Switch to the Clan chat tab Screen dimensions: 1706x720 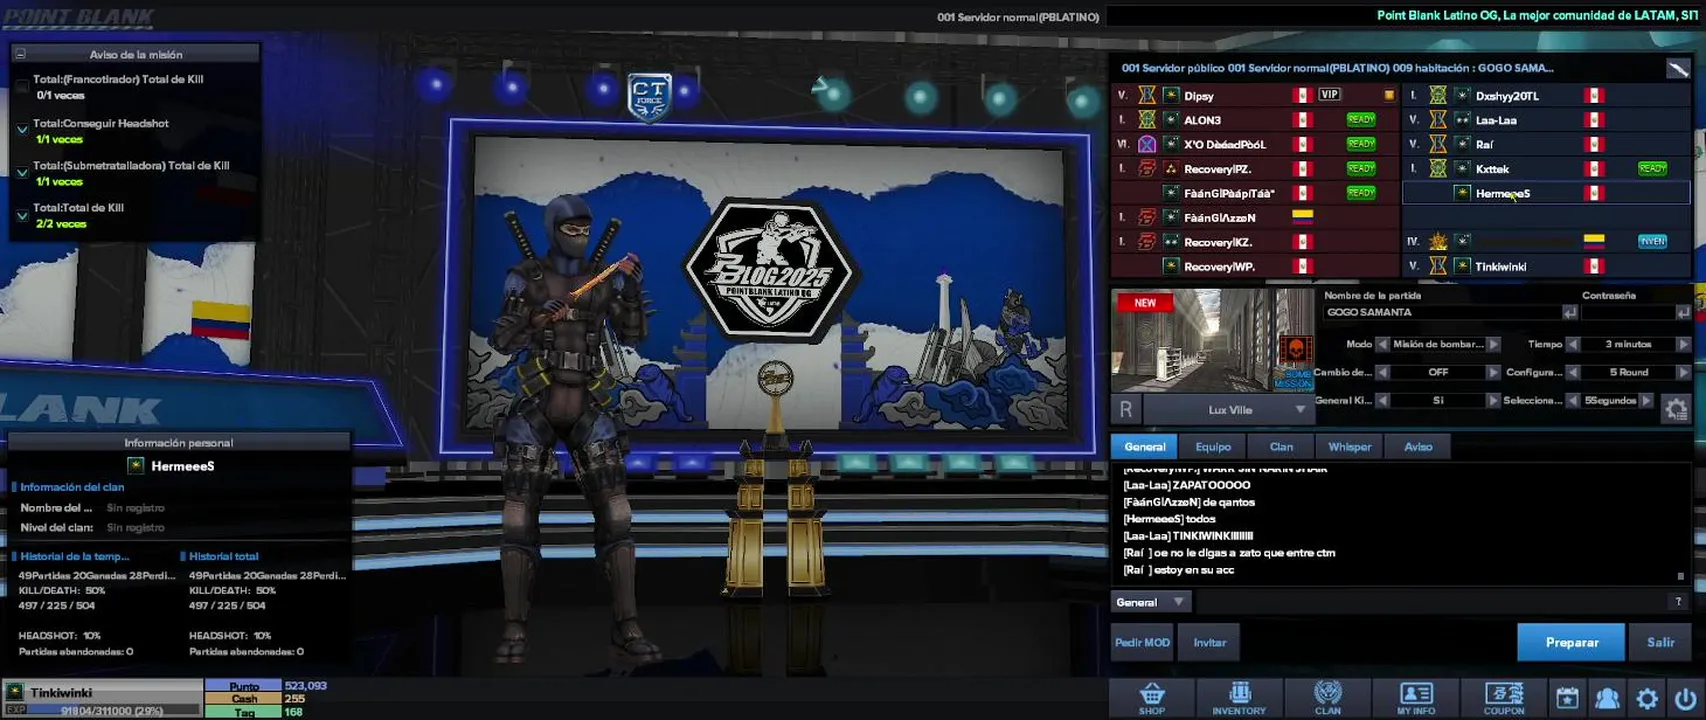point(1281,446)
